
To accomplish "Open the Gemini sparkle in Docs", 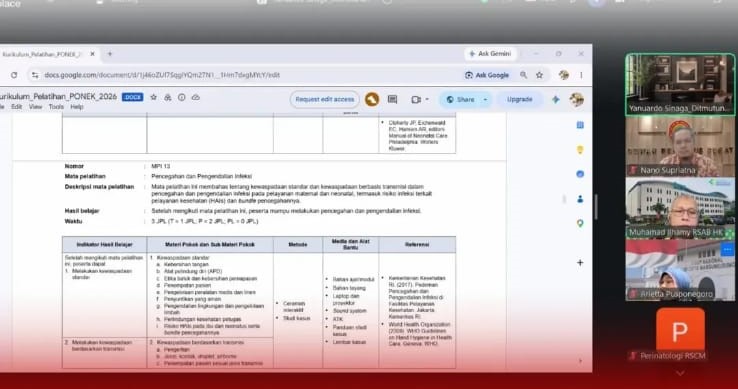I will click(556, 99).
